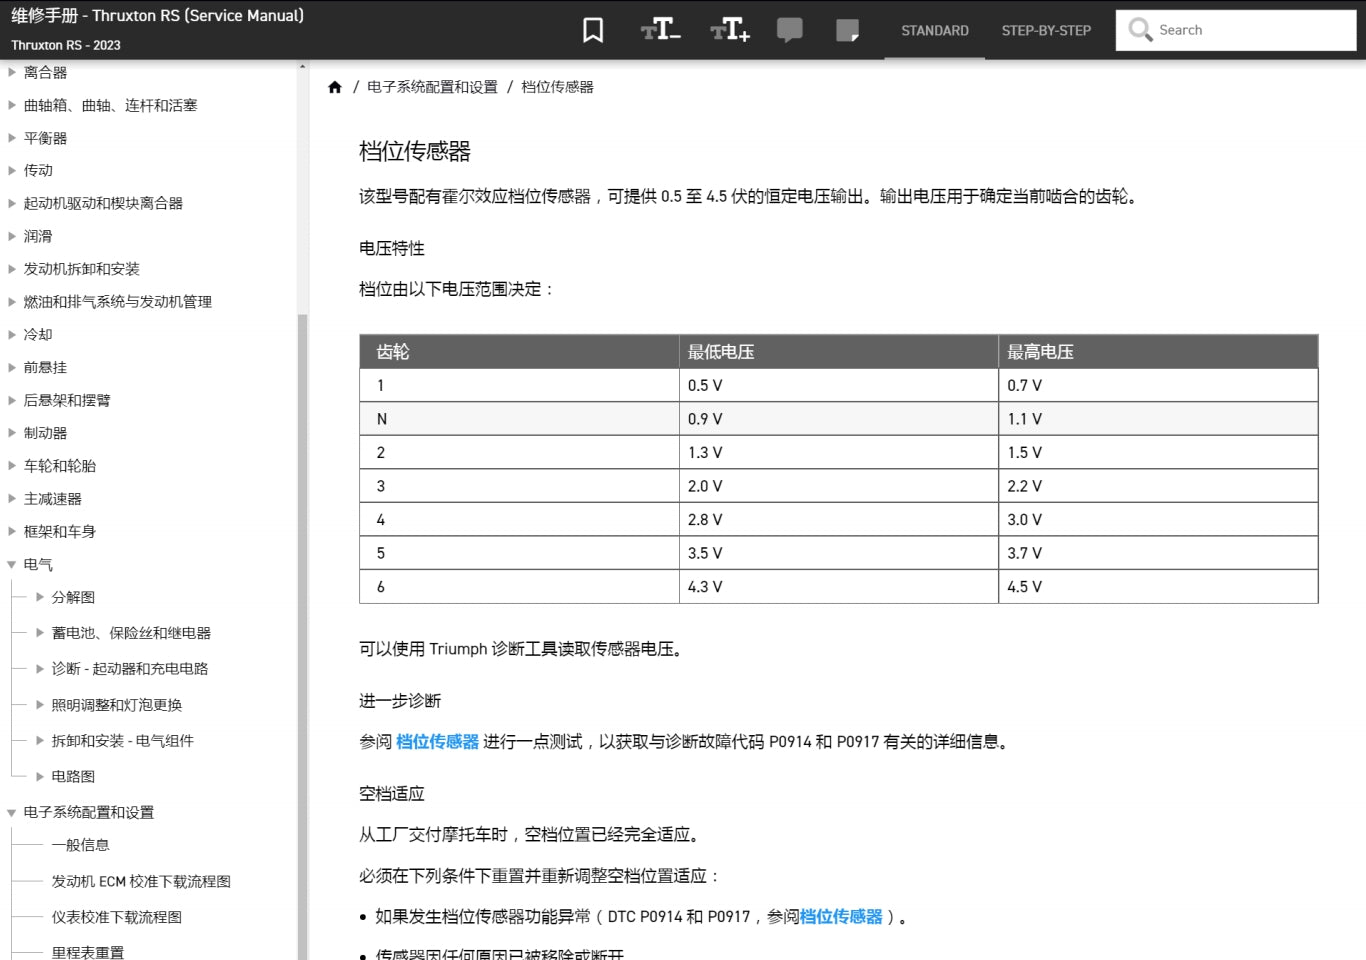Expand the 离合器 section in the sidebar

12,71
